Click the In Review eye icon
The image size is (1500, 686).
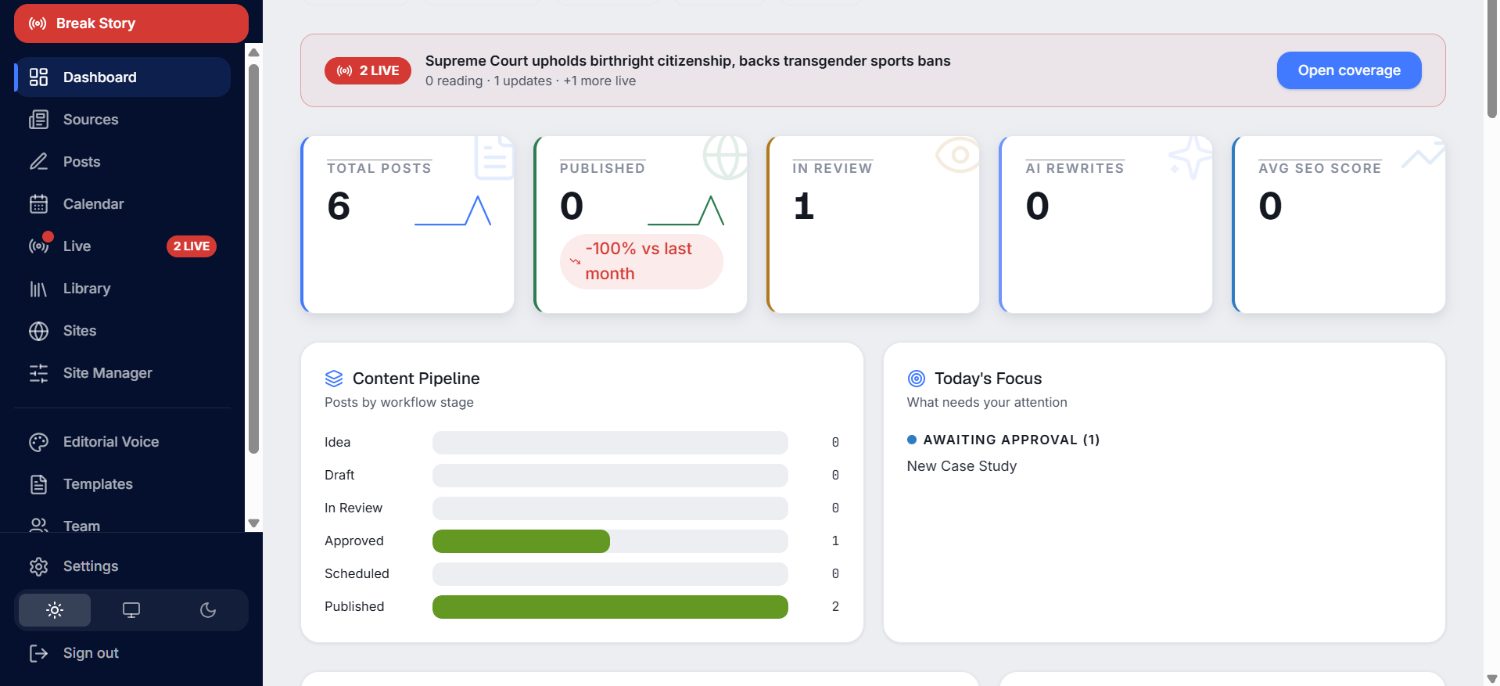(x=958, y=155)
